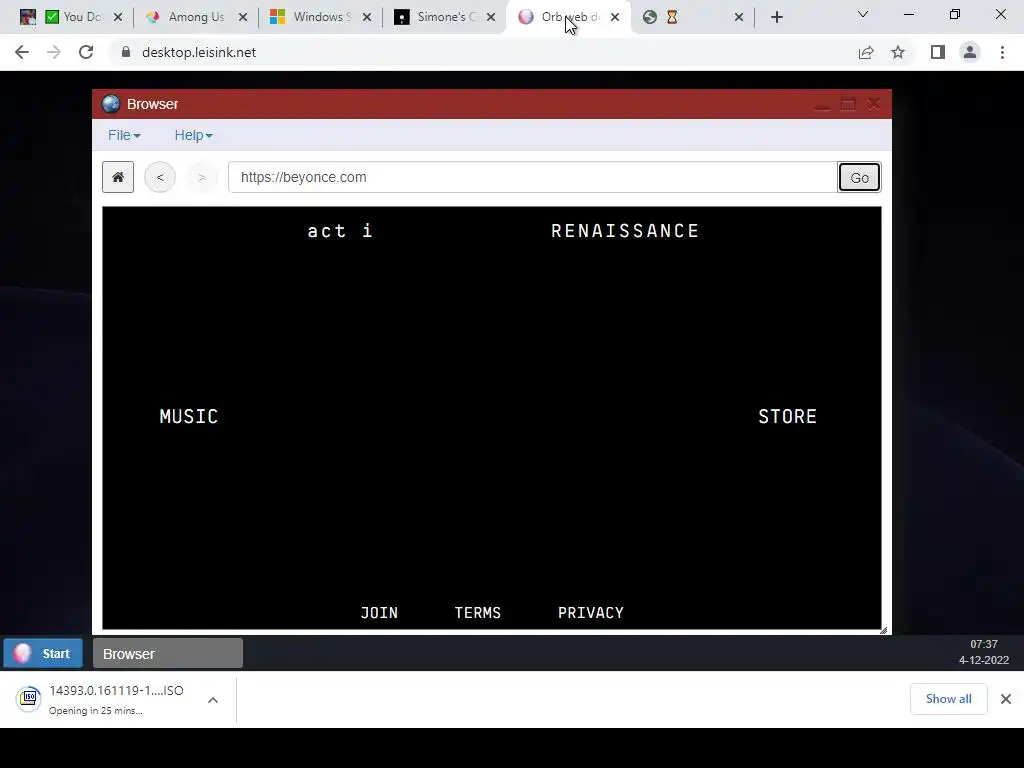
Task: Open the PRIVACY link
Action: point(591,613)
